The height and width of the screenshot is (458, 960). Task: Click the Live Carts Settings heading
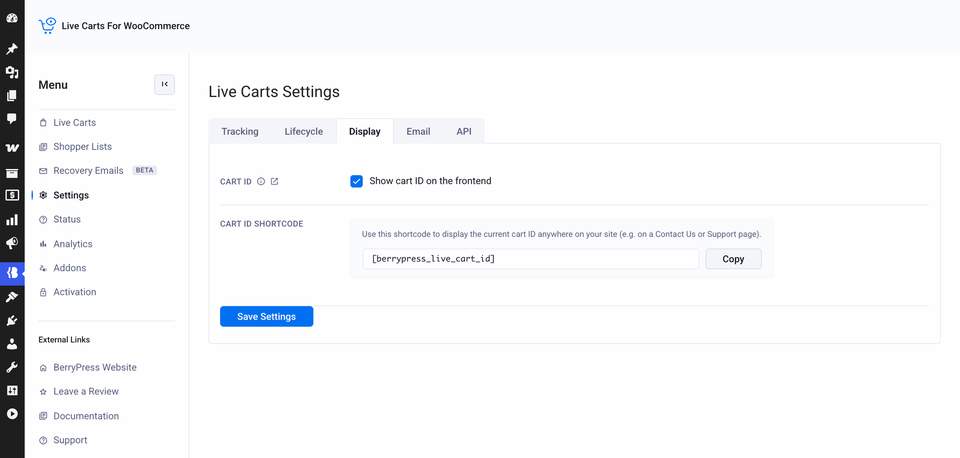[274, 92]
